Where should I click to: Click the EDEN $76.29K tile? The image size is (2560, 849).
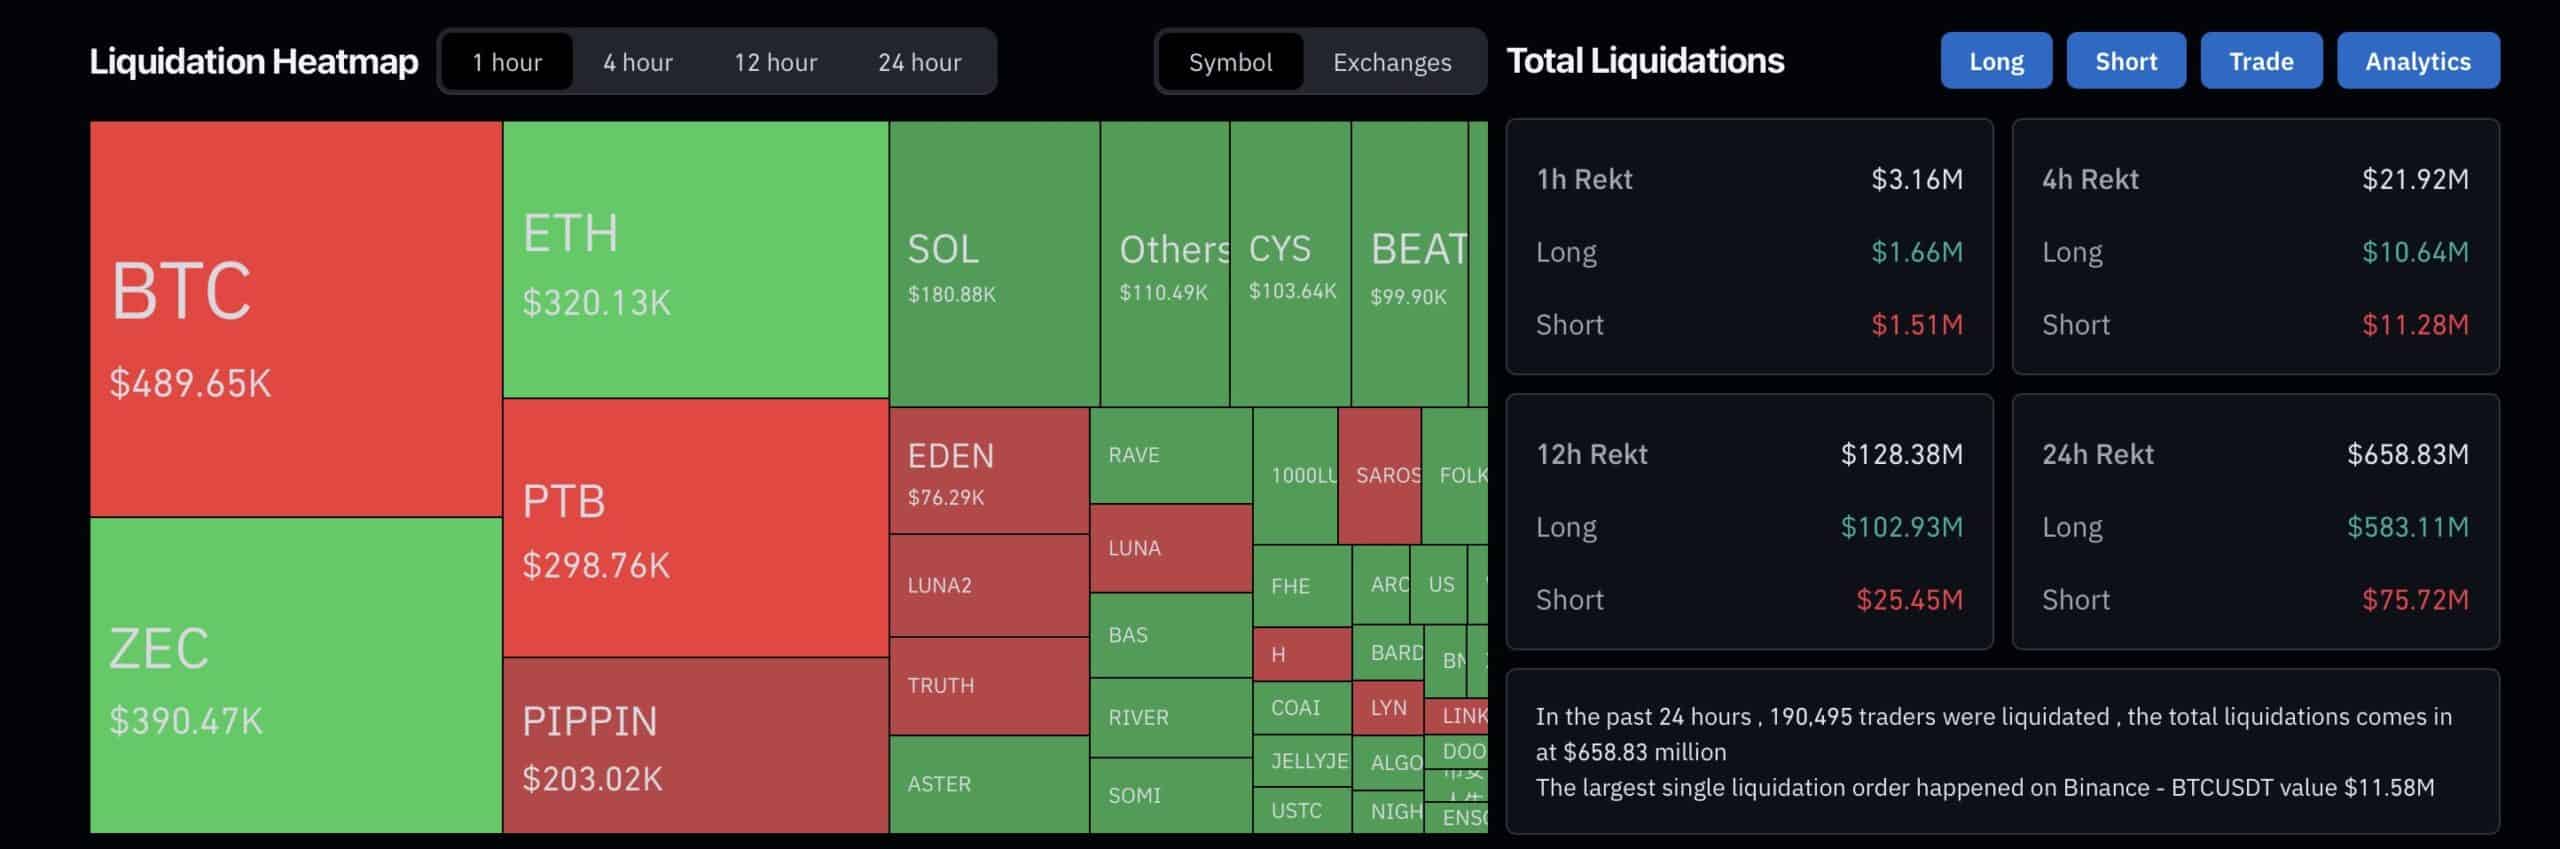pos(988,470)
